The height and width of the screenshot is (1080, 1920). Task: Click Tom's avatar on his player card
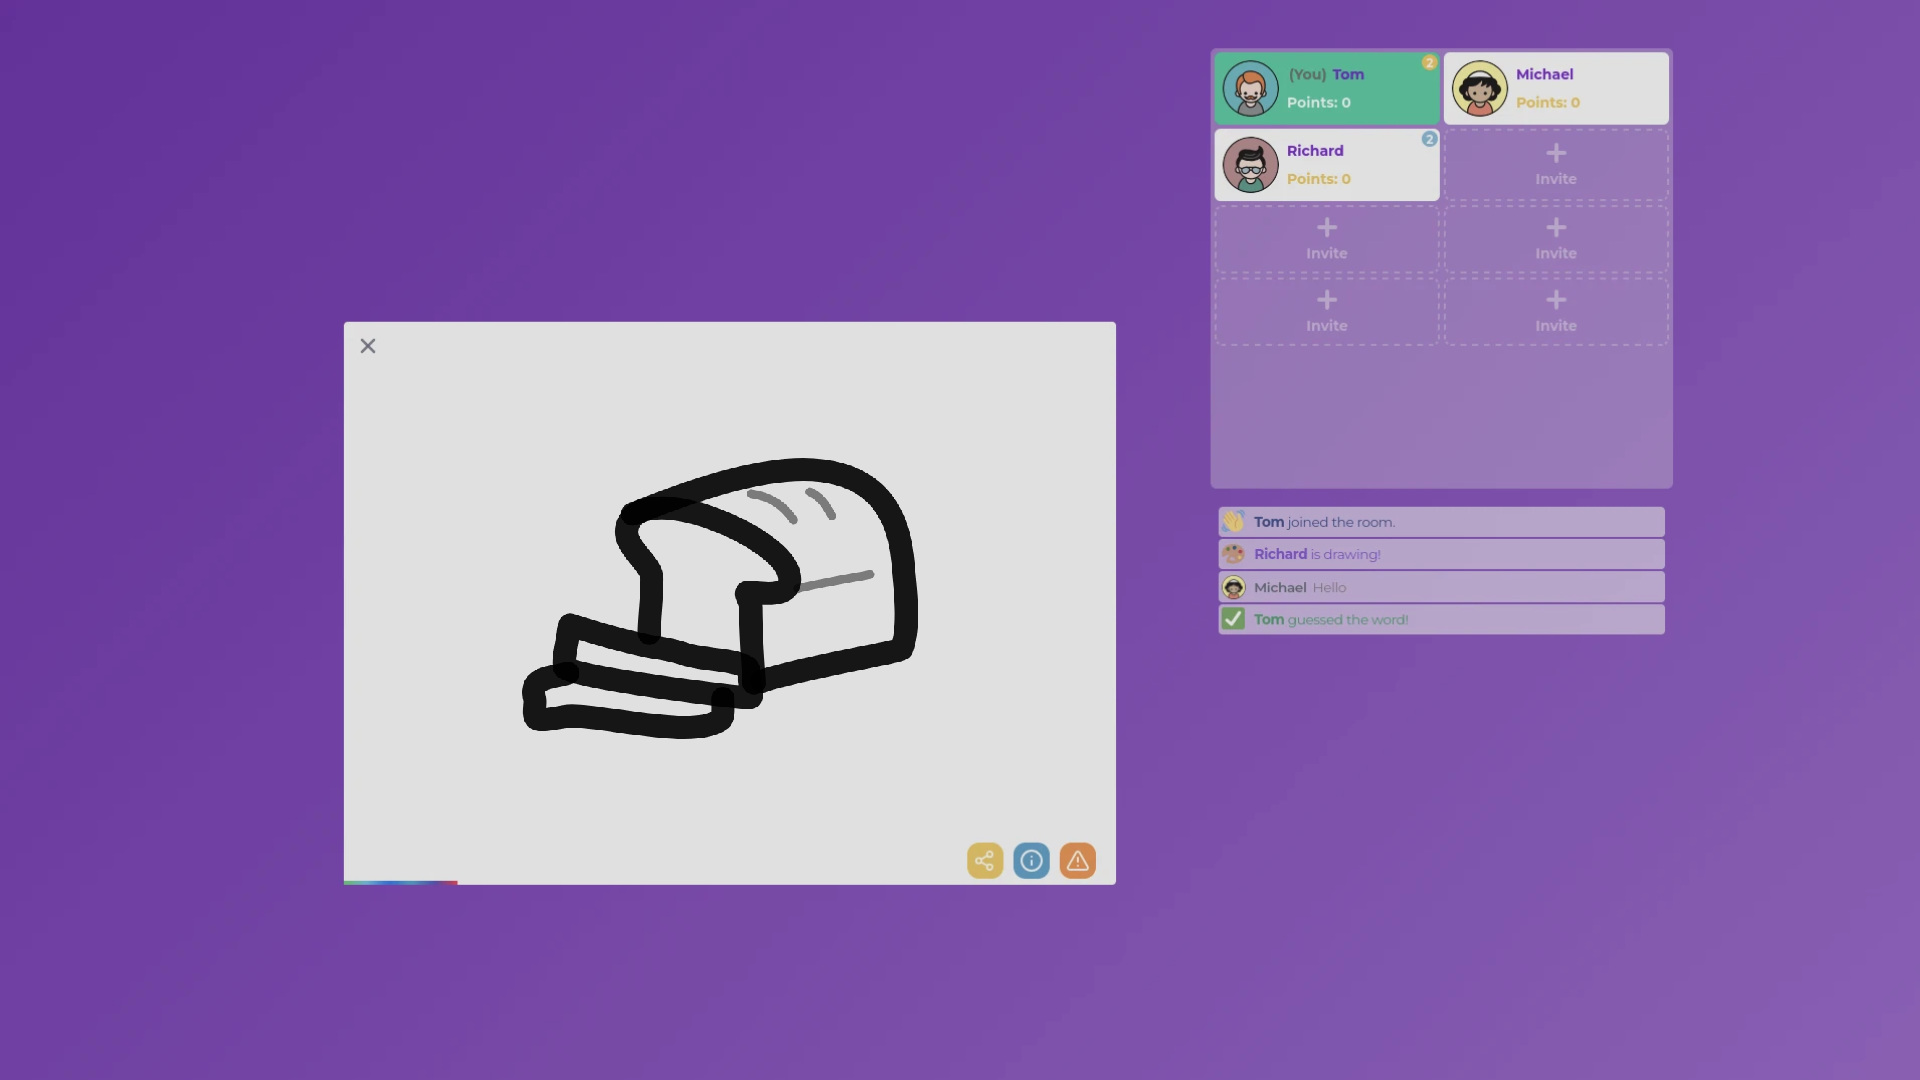pos(1250,88)
